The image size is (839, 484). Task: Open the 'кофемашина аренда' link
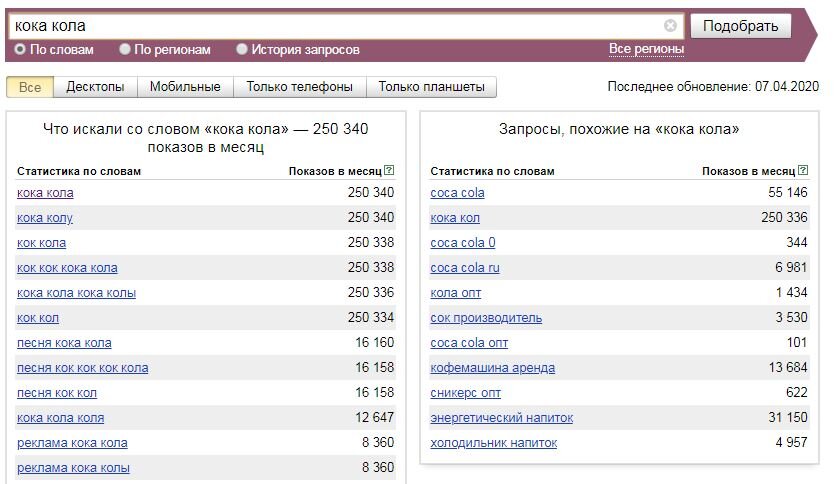click(492, 368)
